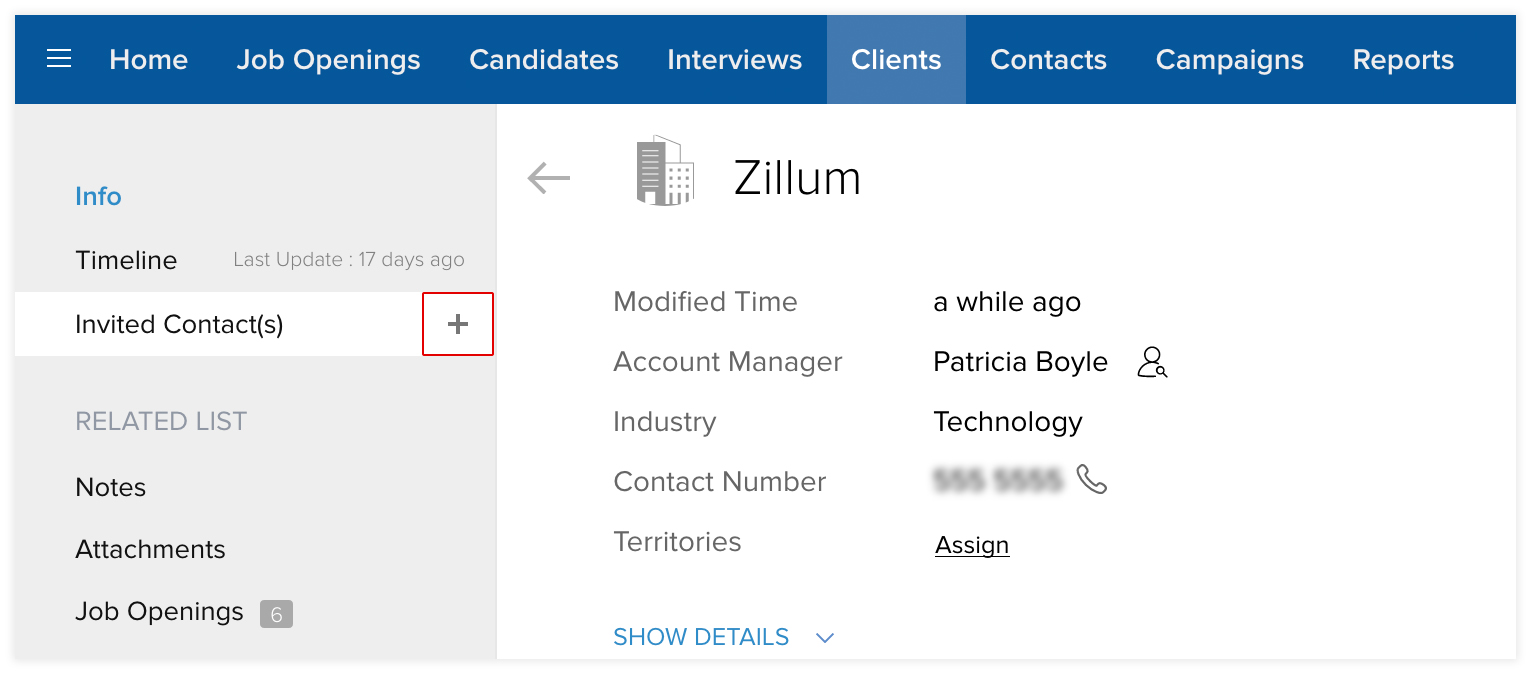This screenshot has width=1531, height=674.
Task: Add an invited contact with plus icon
Action: (x=458, y=324)
